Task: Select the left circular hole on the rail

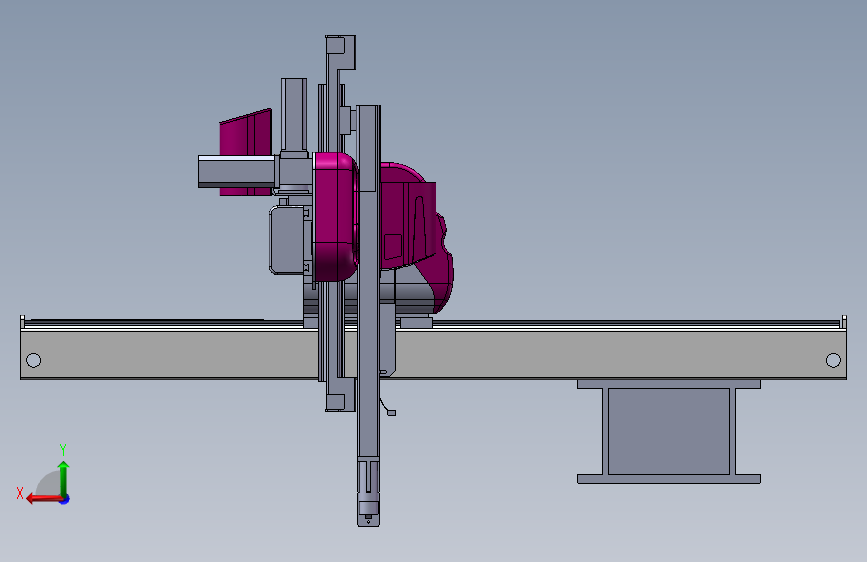Action: point(33,361)
